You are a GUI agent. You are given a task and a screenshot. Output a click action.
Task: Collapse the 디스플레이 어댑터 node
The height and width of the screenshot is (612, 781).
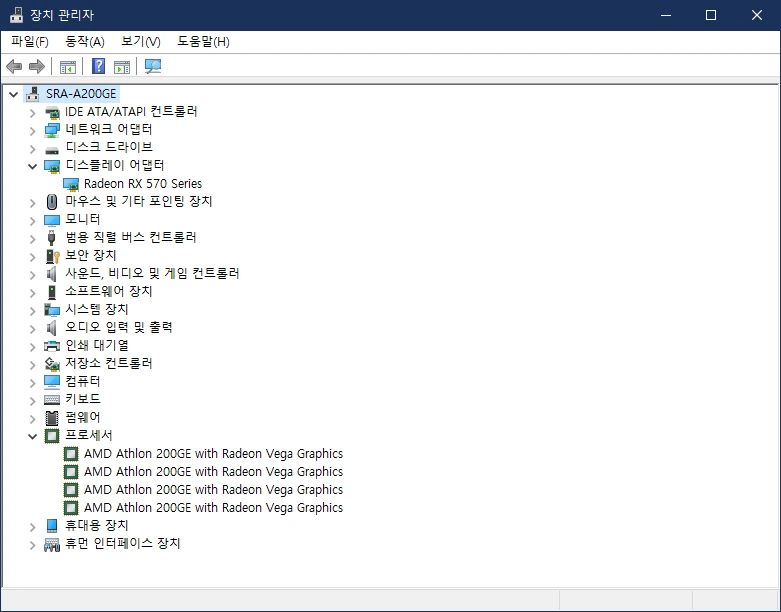pos(32,166)
